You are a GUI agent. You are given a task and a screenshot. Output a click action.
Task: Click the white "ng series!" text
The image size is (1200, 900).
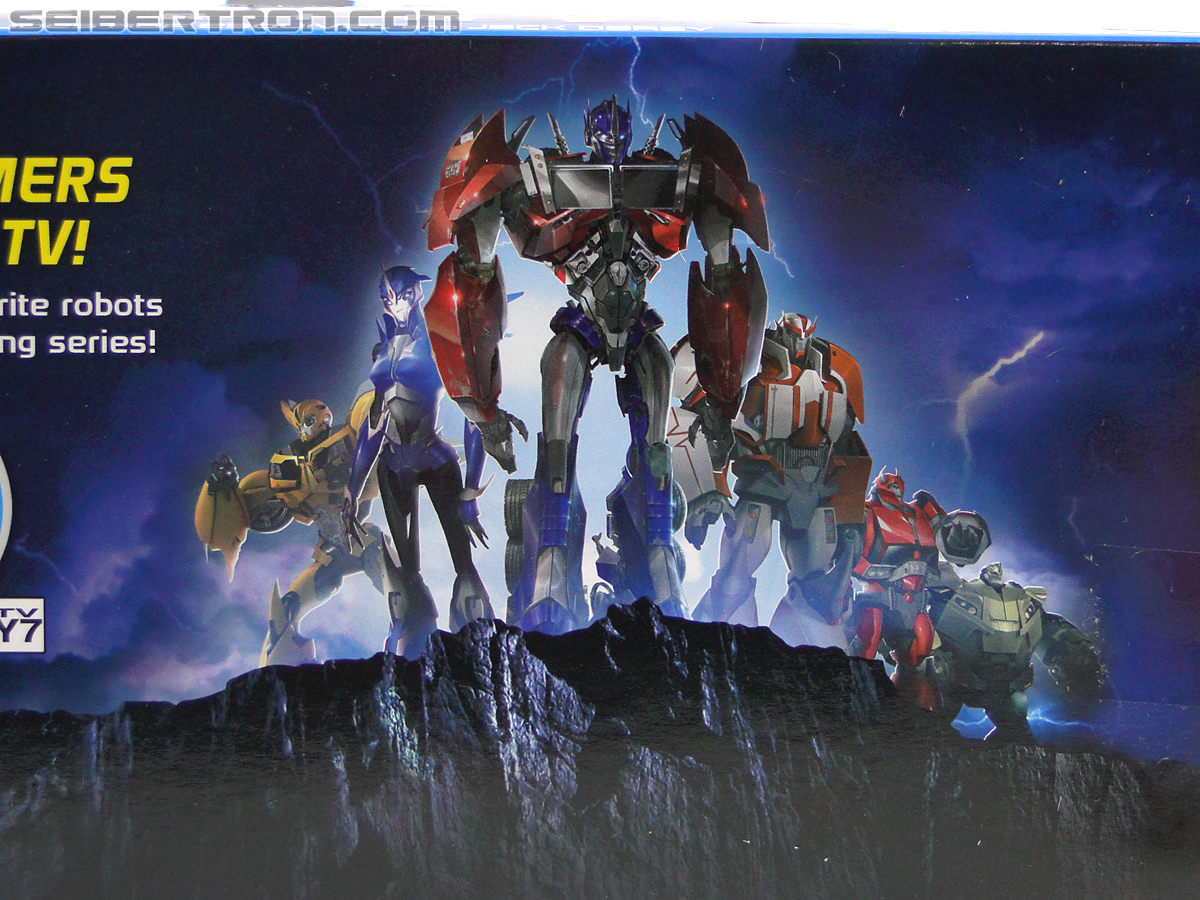click(78, 342)
